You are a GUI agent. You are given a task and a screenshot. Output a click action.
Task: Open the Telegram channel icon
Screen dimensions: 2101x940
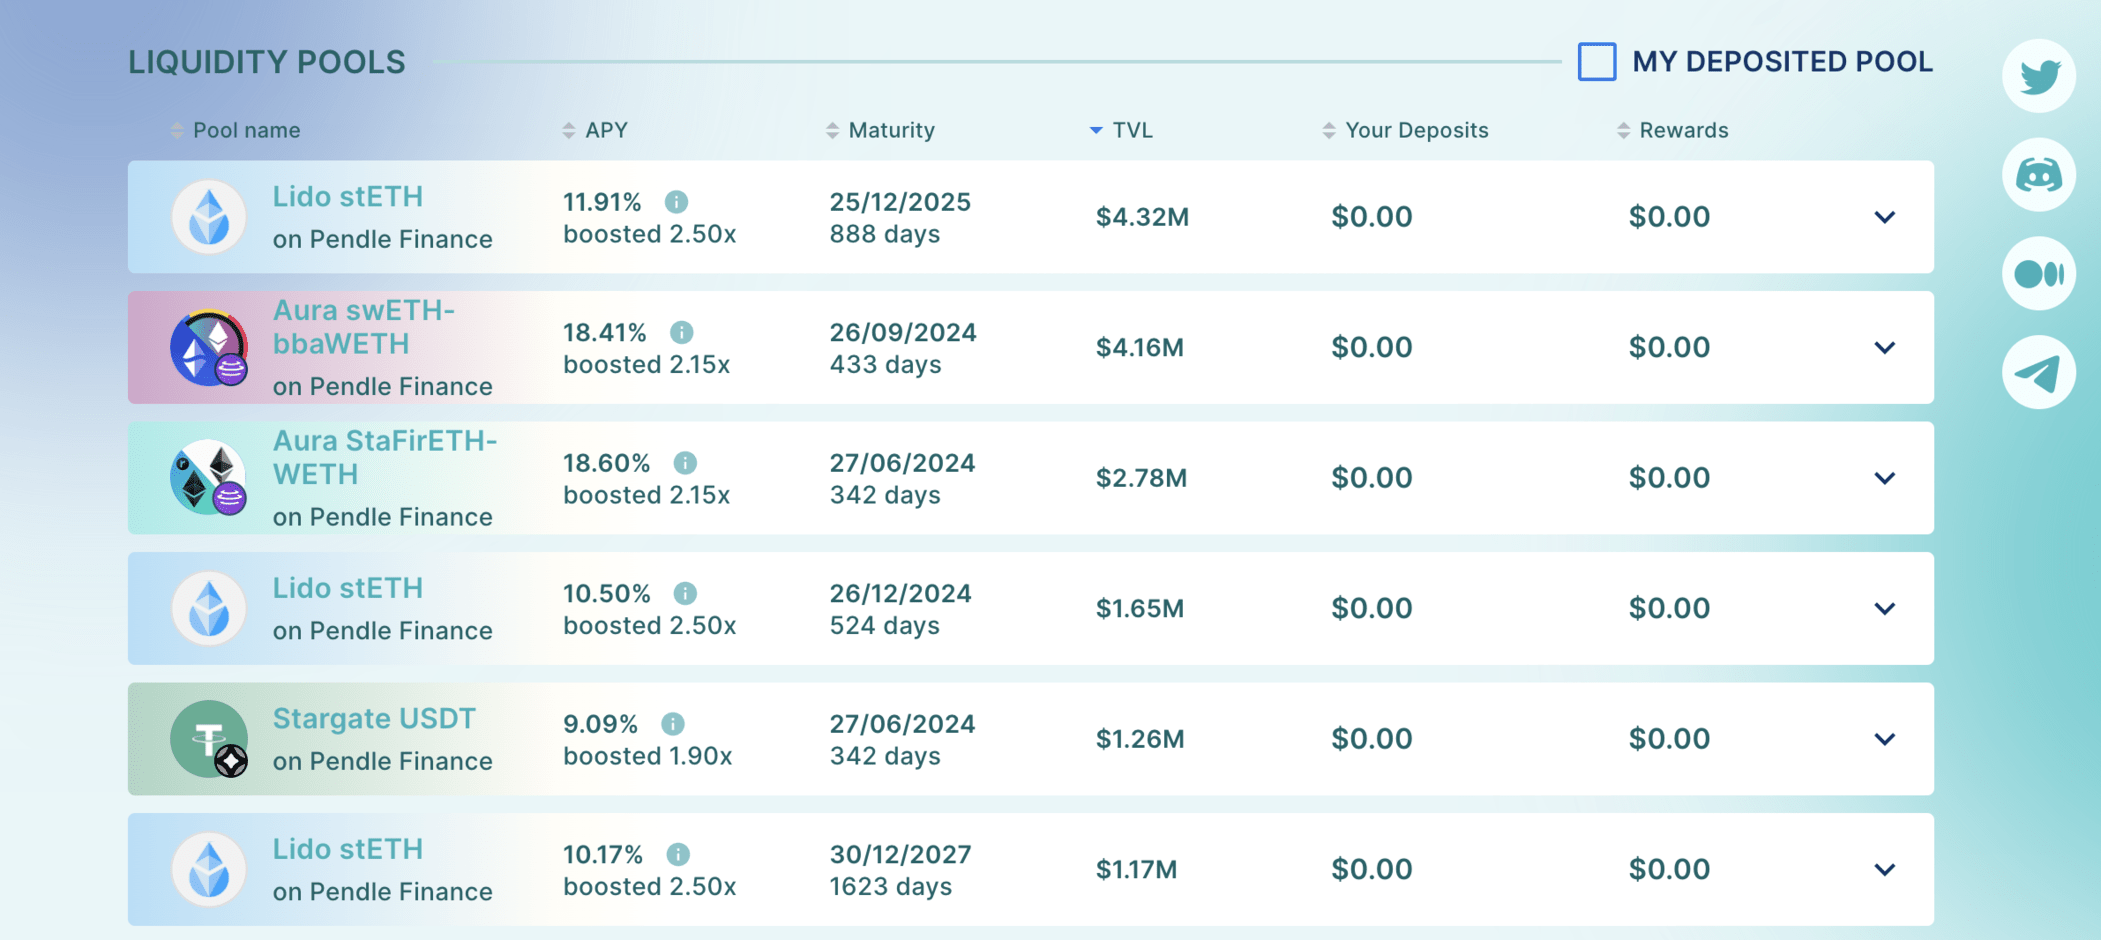[2039, 373]
